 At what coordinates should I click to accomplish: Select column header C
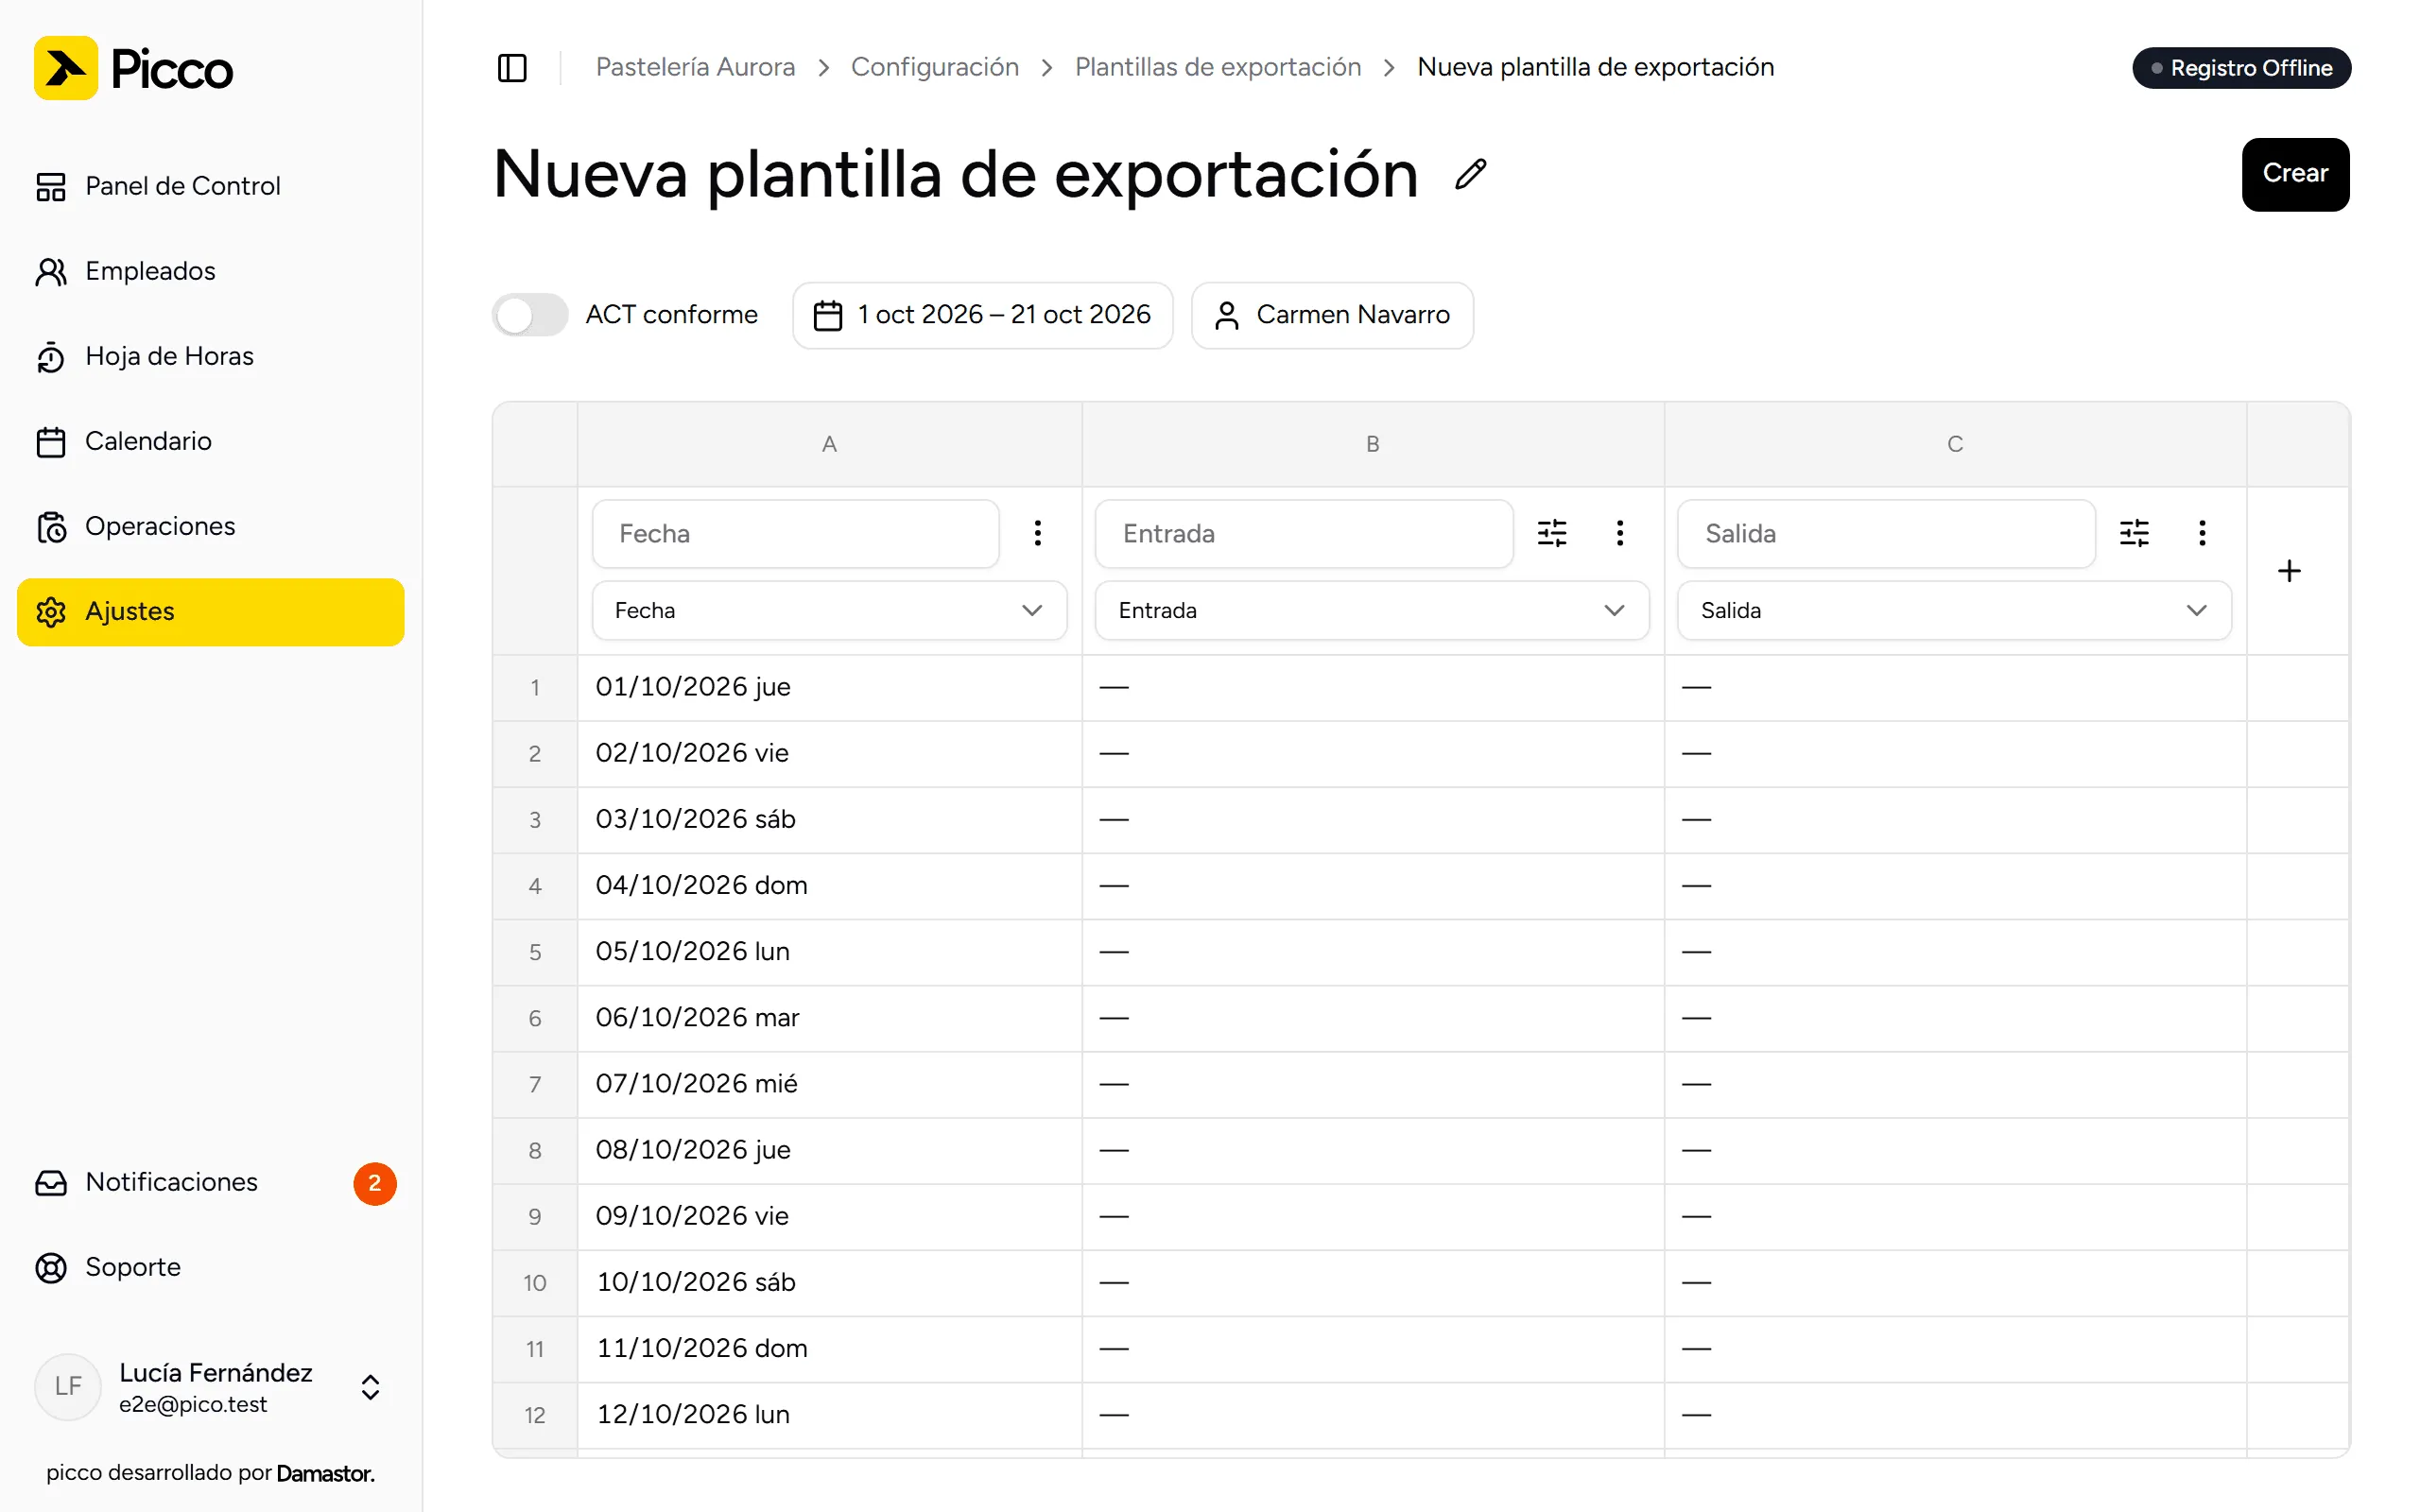[x=1955, y=444]
